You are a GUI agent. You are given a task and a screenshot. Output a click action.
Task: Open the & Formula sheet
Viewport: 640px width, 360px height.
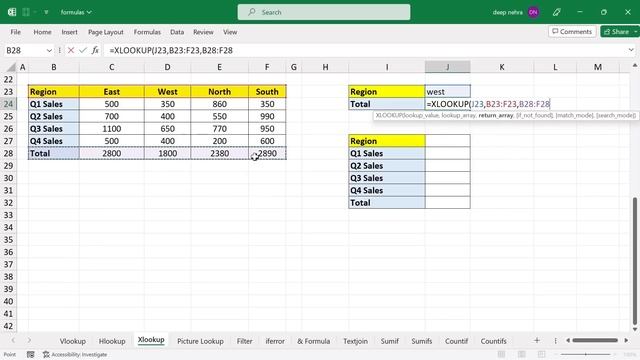(x=313, y=341)
